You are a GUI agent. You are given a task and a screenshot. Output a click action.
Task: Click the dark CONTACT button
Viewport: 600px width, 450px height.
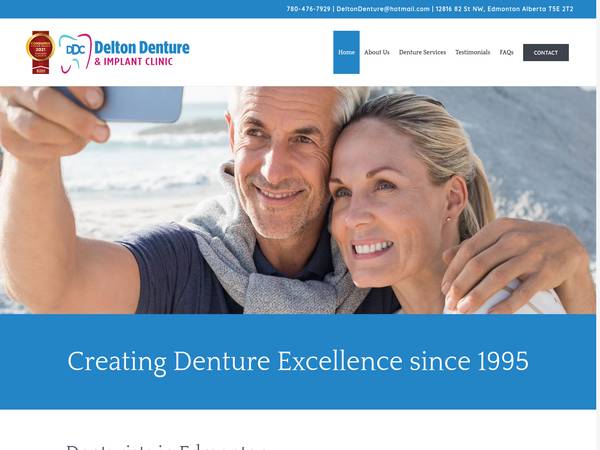point(546,53)
